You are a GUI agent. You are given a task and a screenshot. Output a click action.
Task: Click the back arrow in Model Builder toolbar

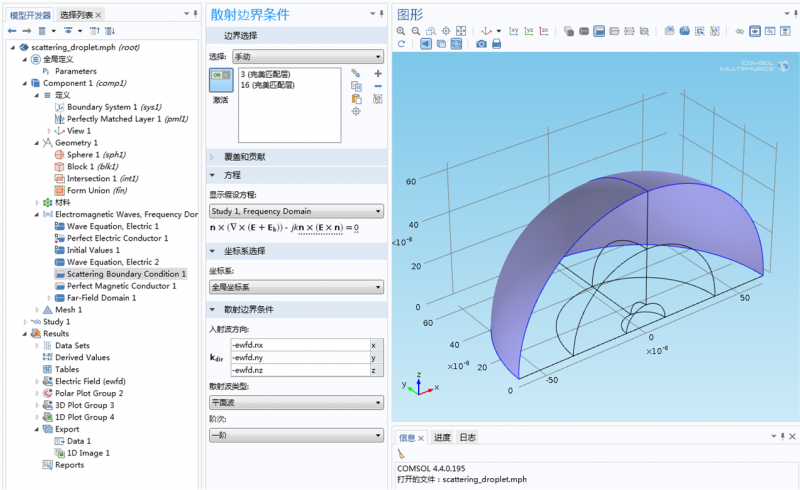[12, 31]
